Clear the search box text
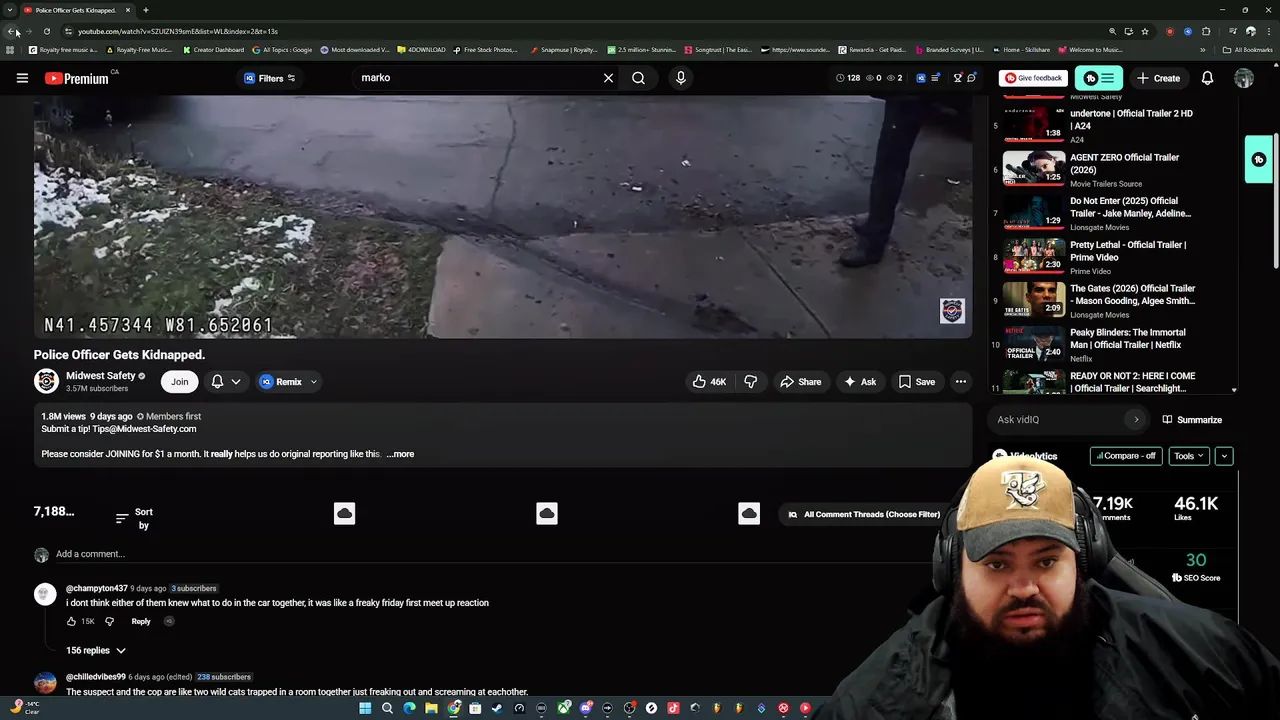This screenshot has width=1280, height=720. click(x=608, y=78)
